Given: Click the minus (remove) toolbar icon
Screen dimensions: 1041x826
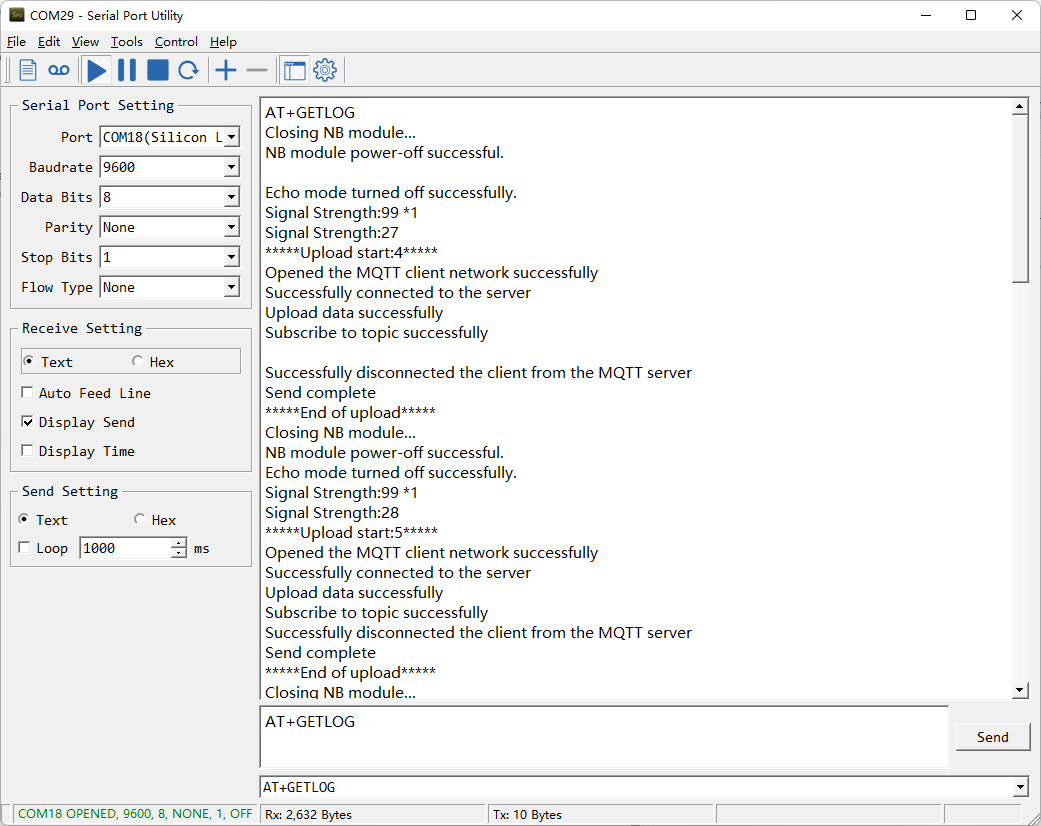Looking at the screenshot, I should [x=257, y=70].
